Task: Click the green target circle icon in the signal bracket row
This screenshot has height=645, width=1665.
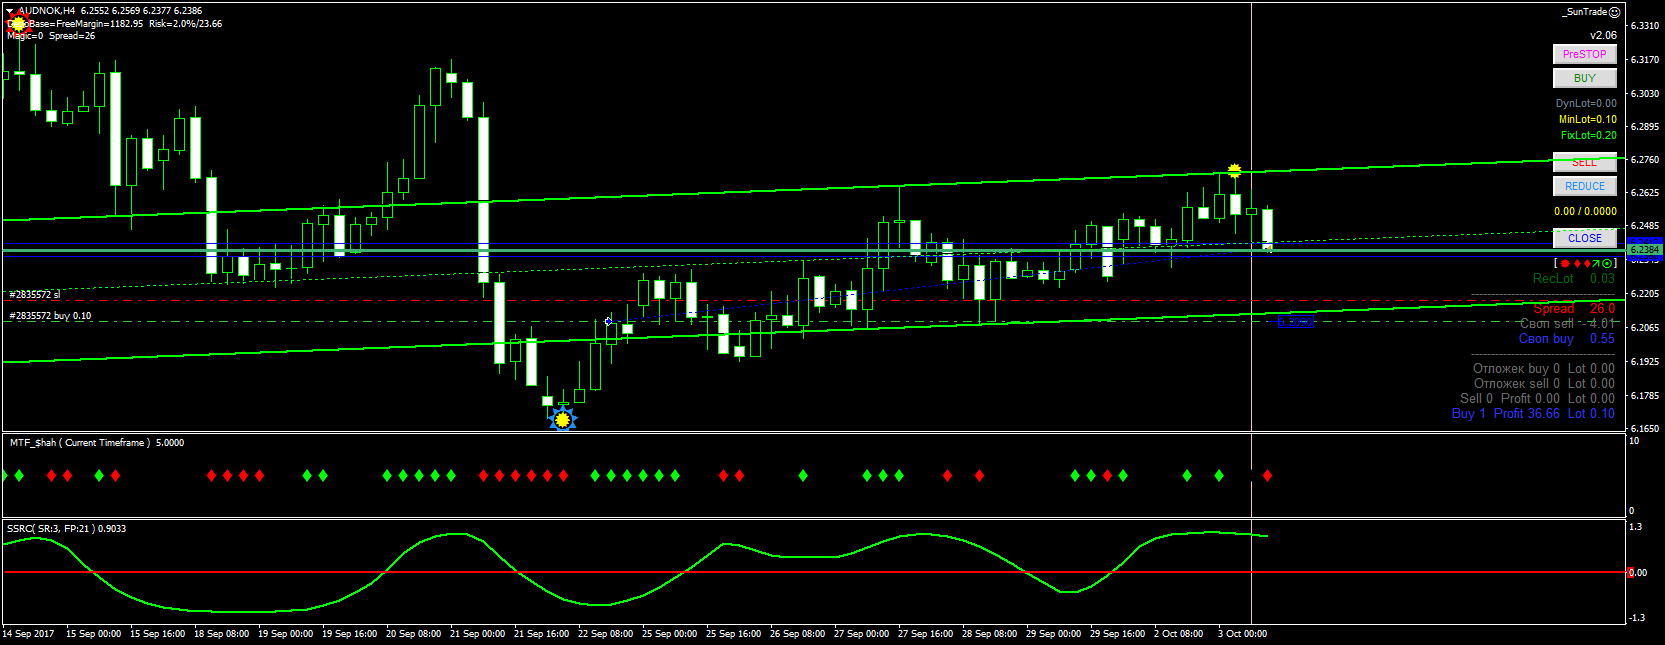Action: 1607,264
